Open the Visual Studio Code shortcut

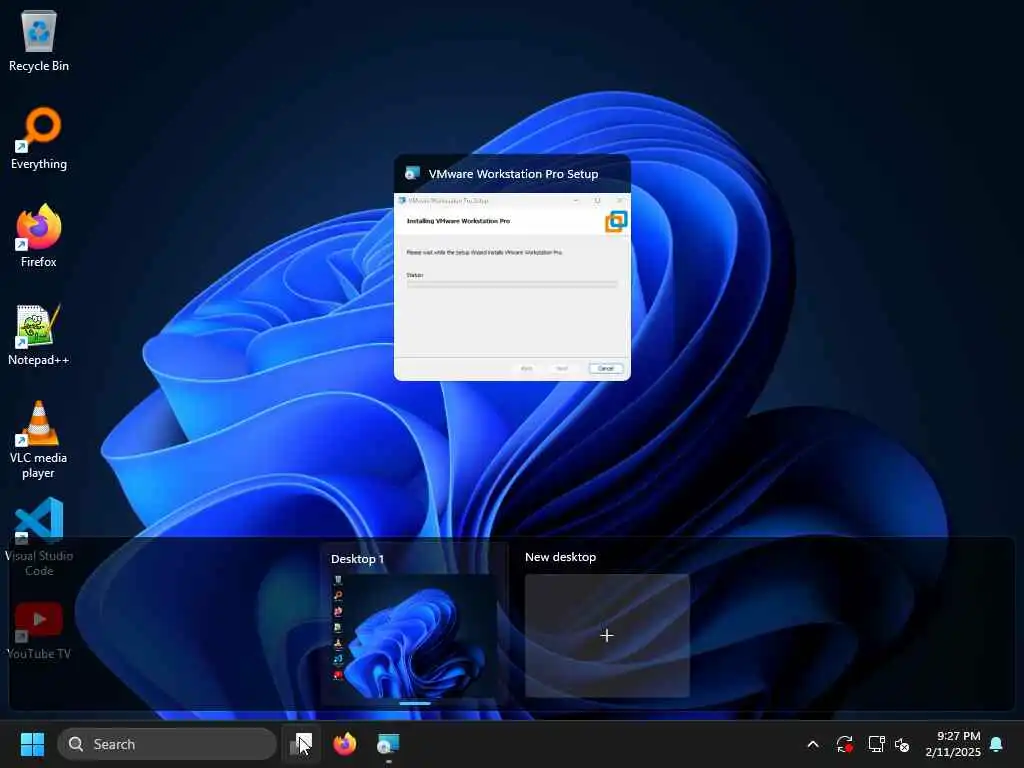pyautogui.click(x=39, y=537)
